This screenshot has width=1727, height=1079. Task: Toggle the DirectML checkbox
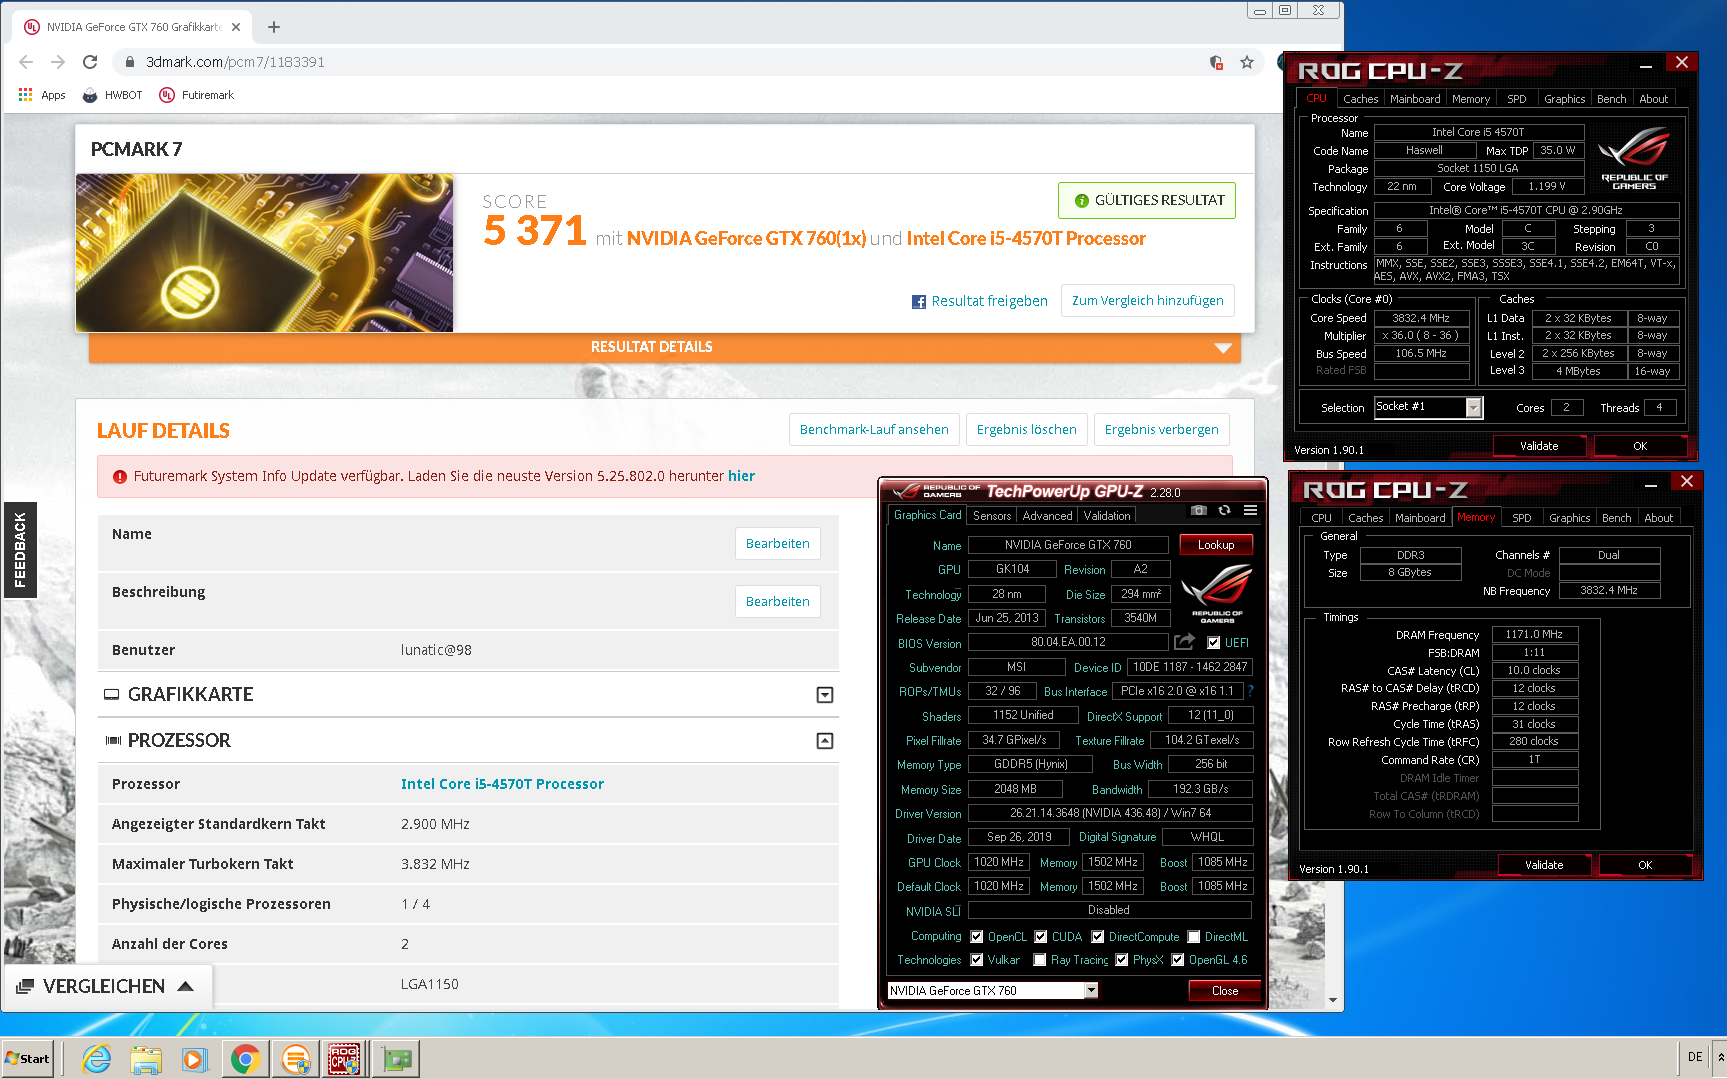click(1194, 937)
